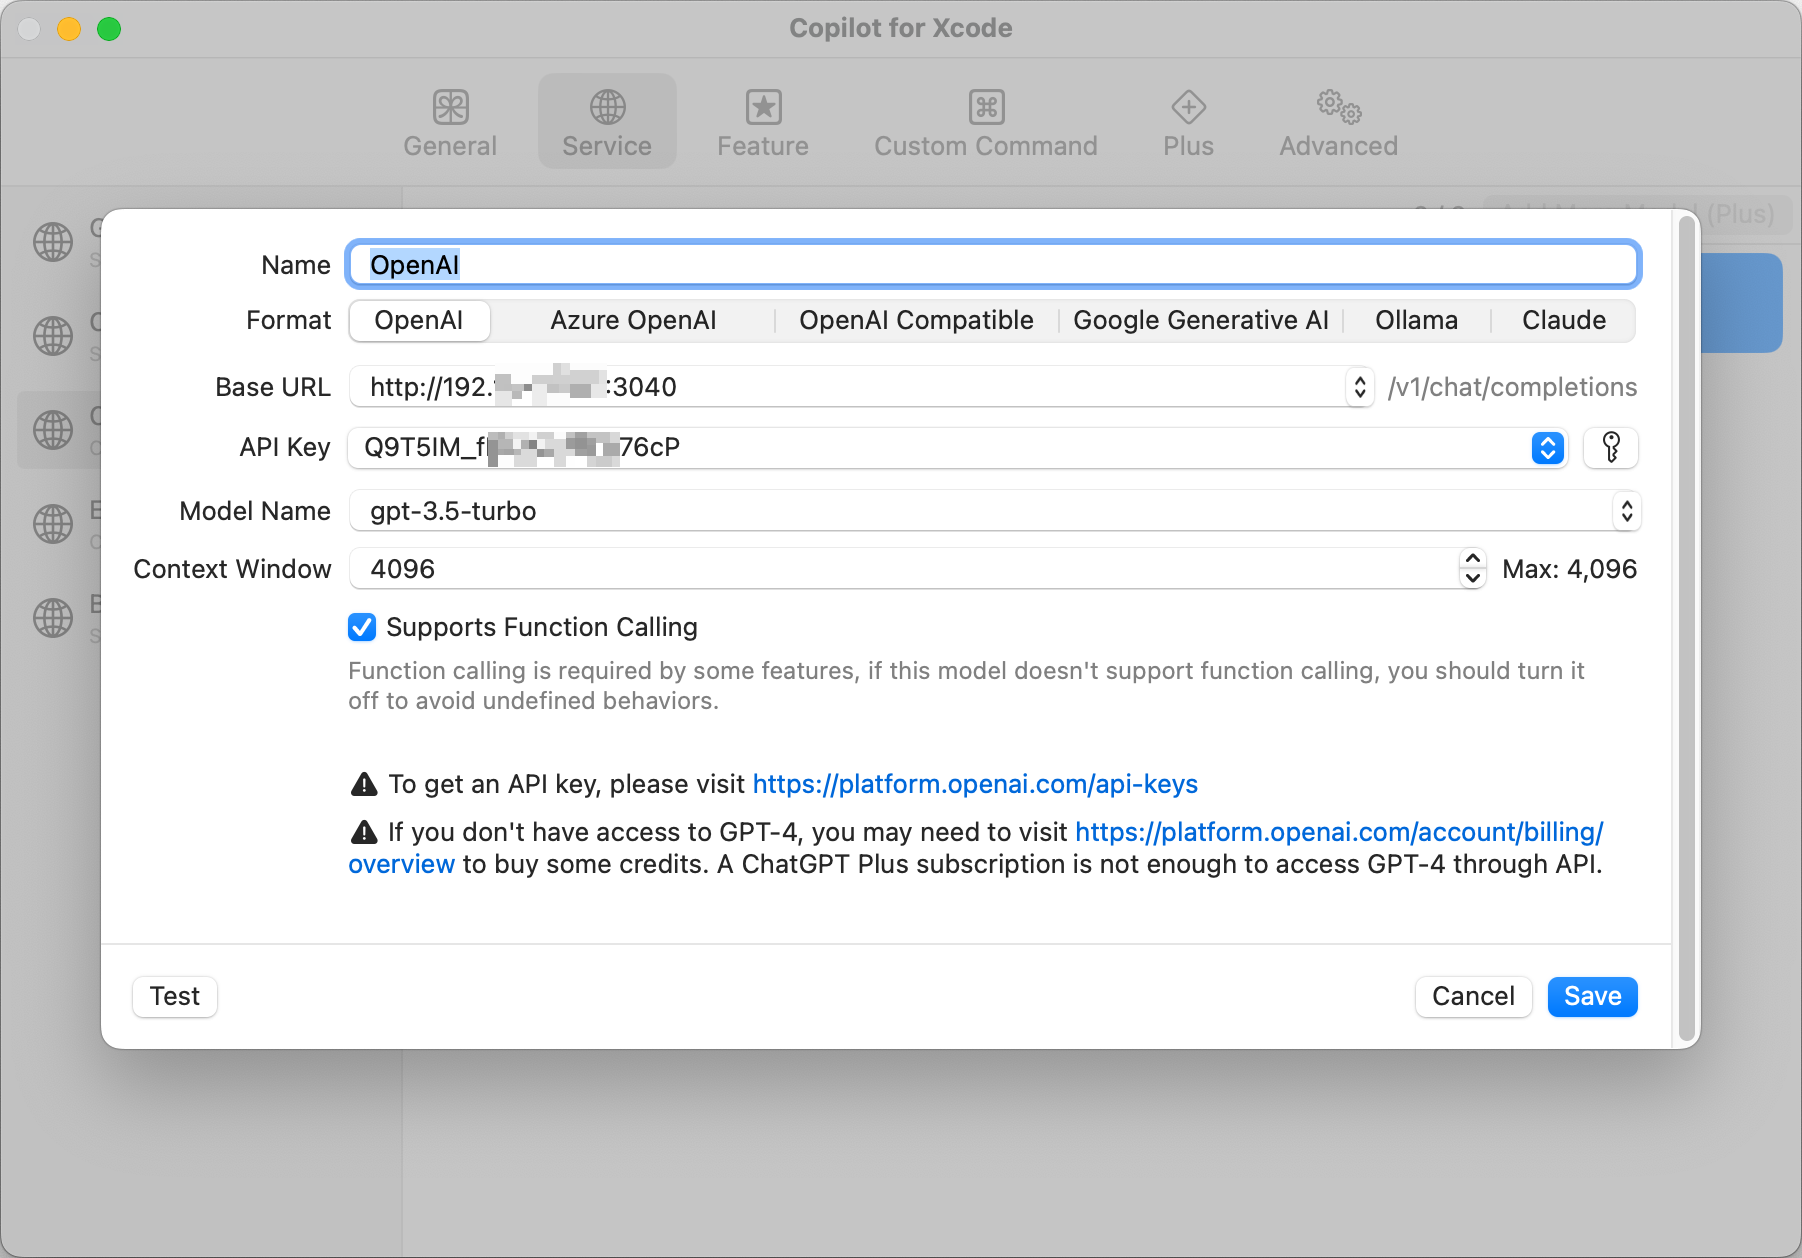Click the /v1/chat/completions suffix text

(1512, 387)
